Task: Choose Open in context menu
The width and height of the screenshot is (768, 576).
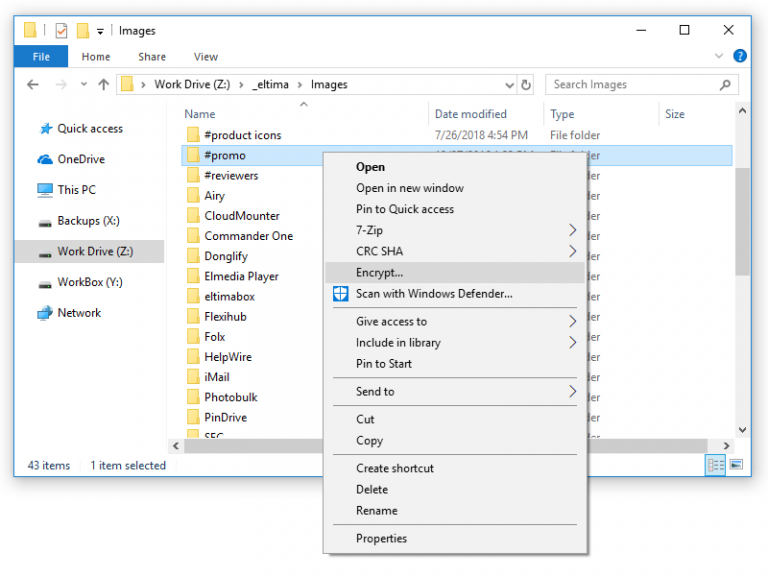Action: pyautogui.click(x=455, y=167)
